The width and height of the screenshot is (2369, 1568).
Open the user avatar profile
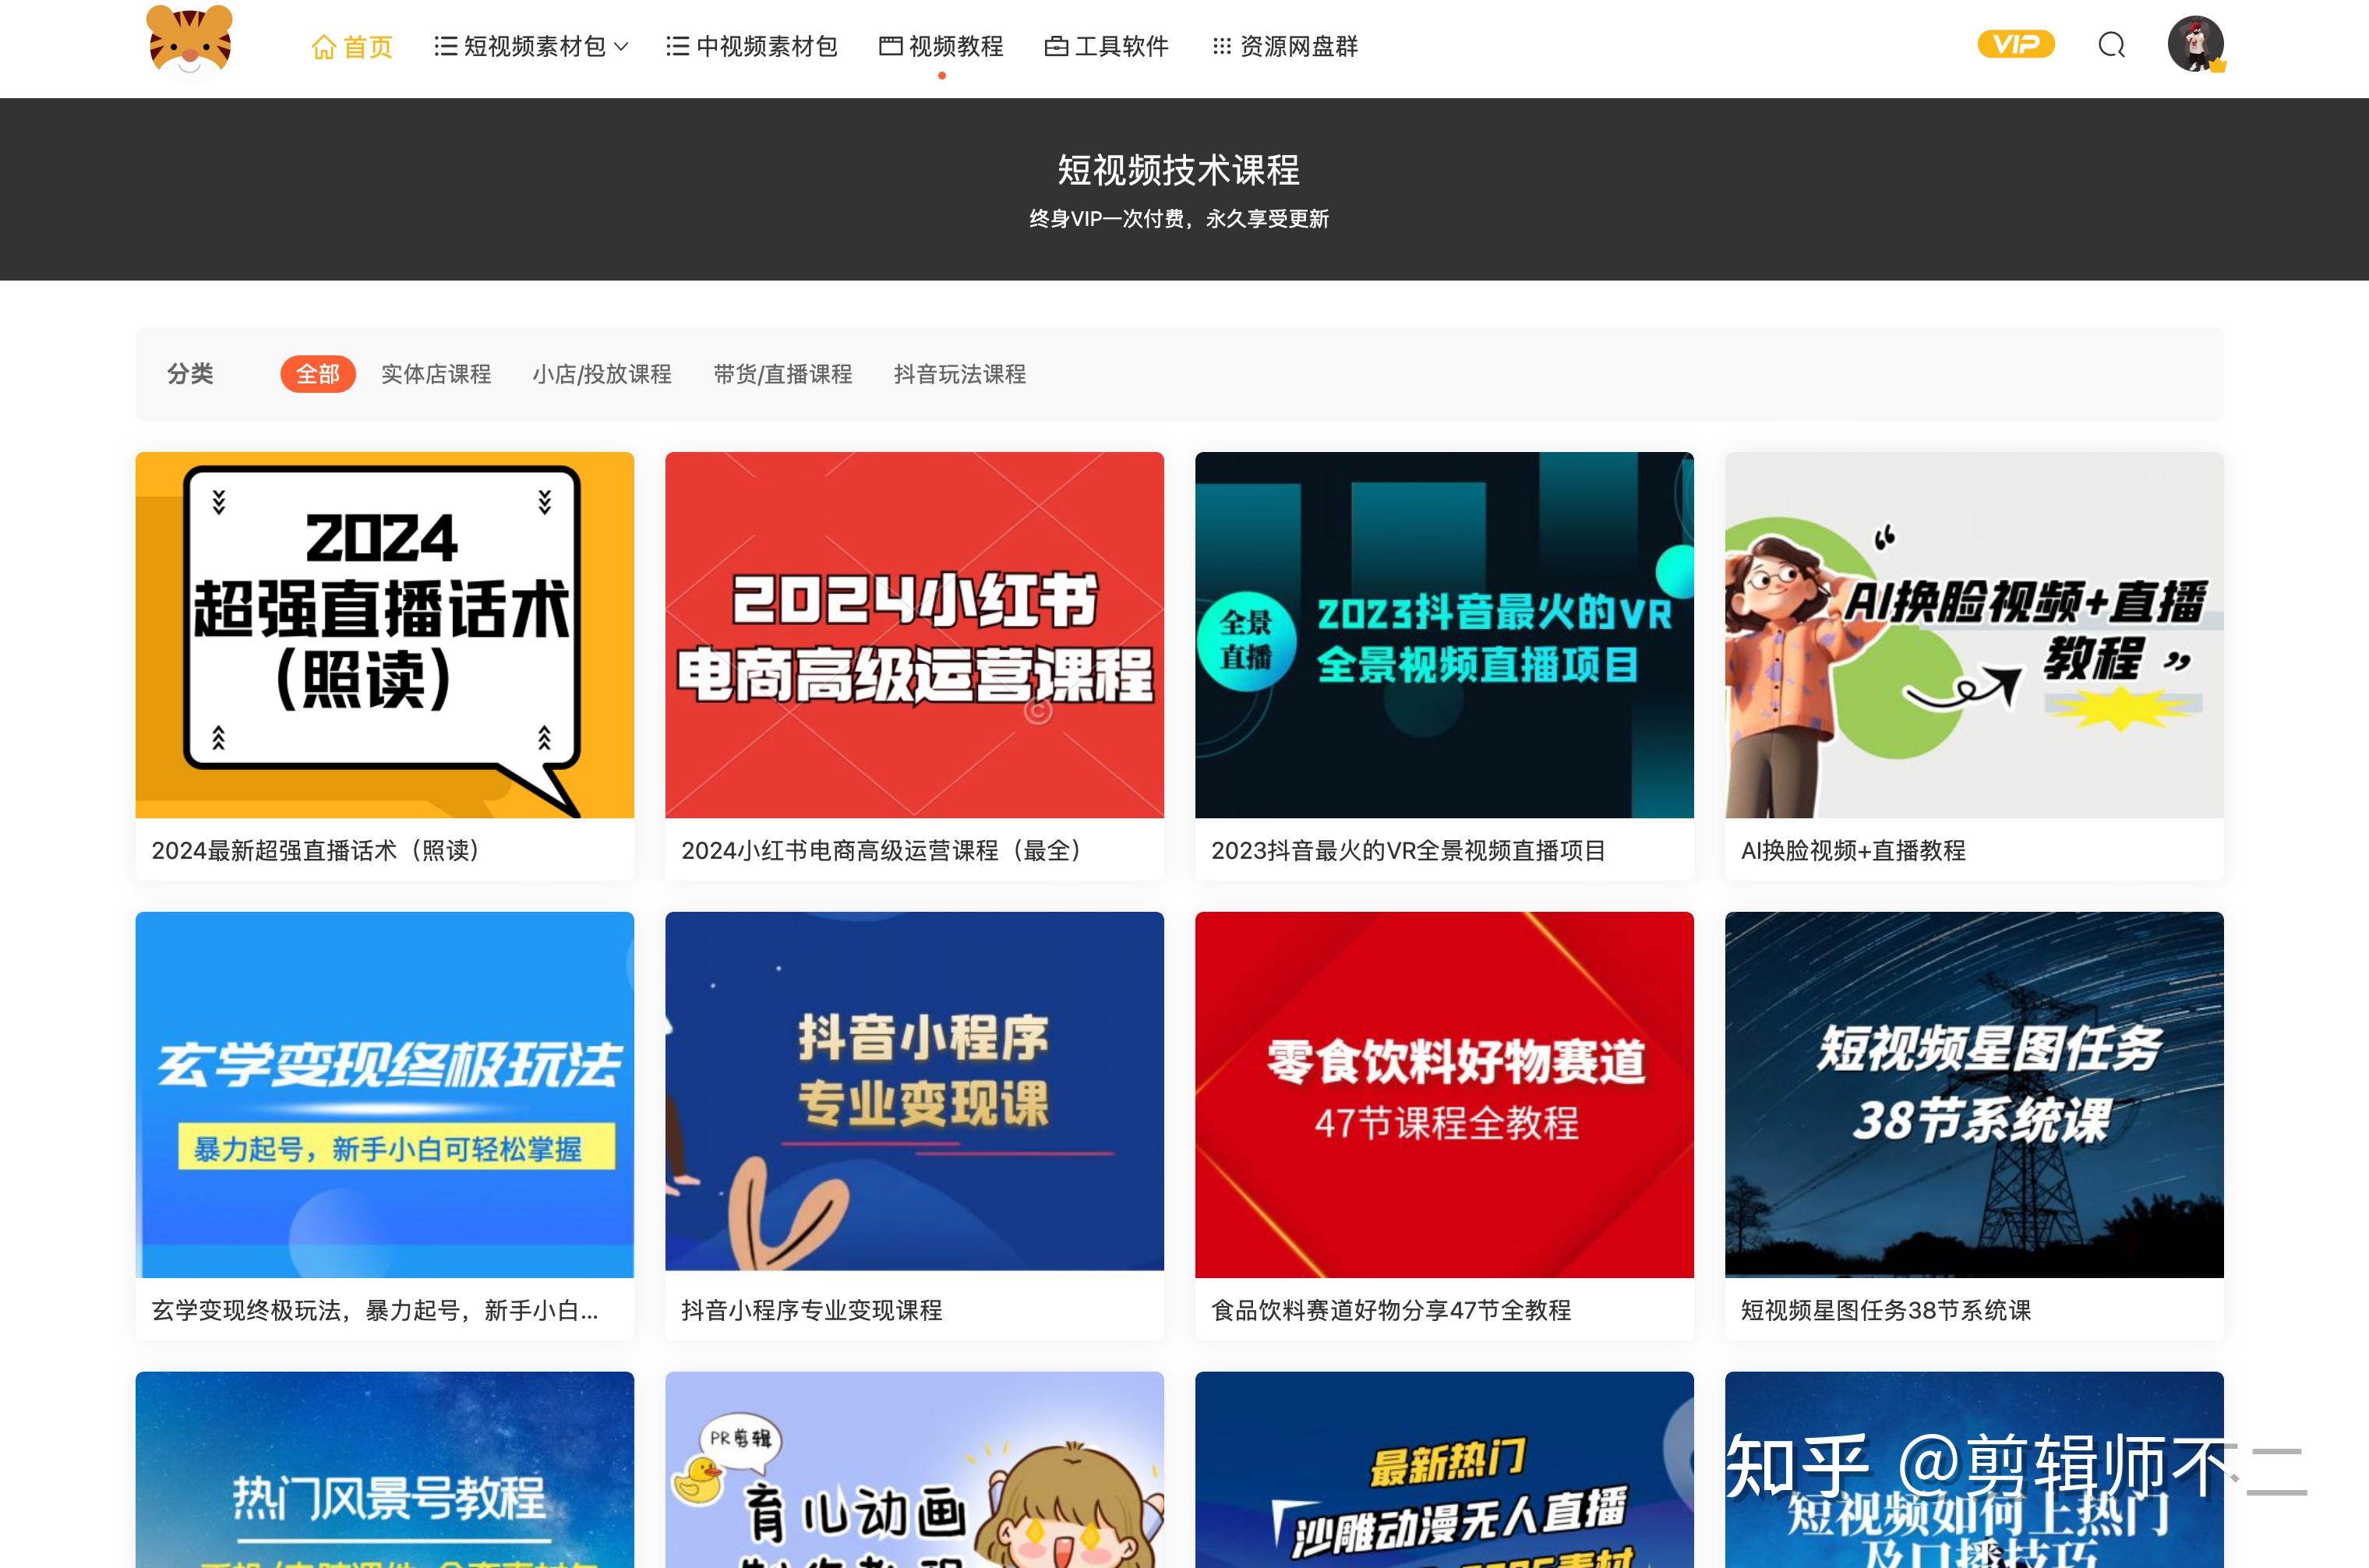click(x=2195, y=44)
